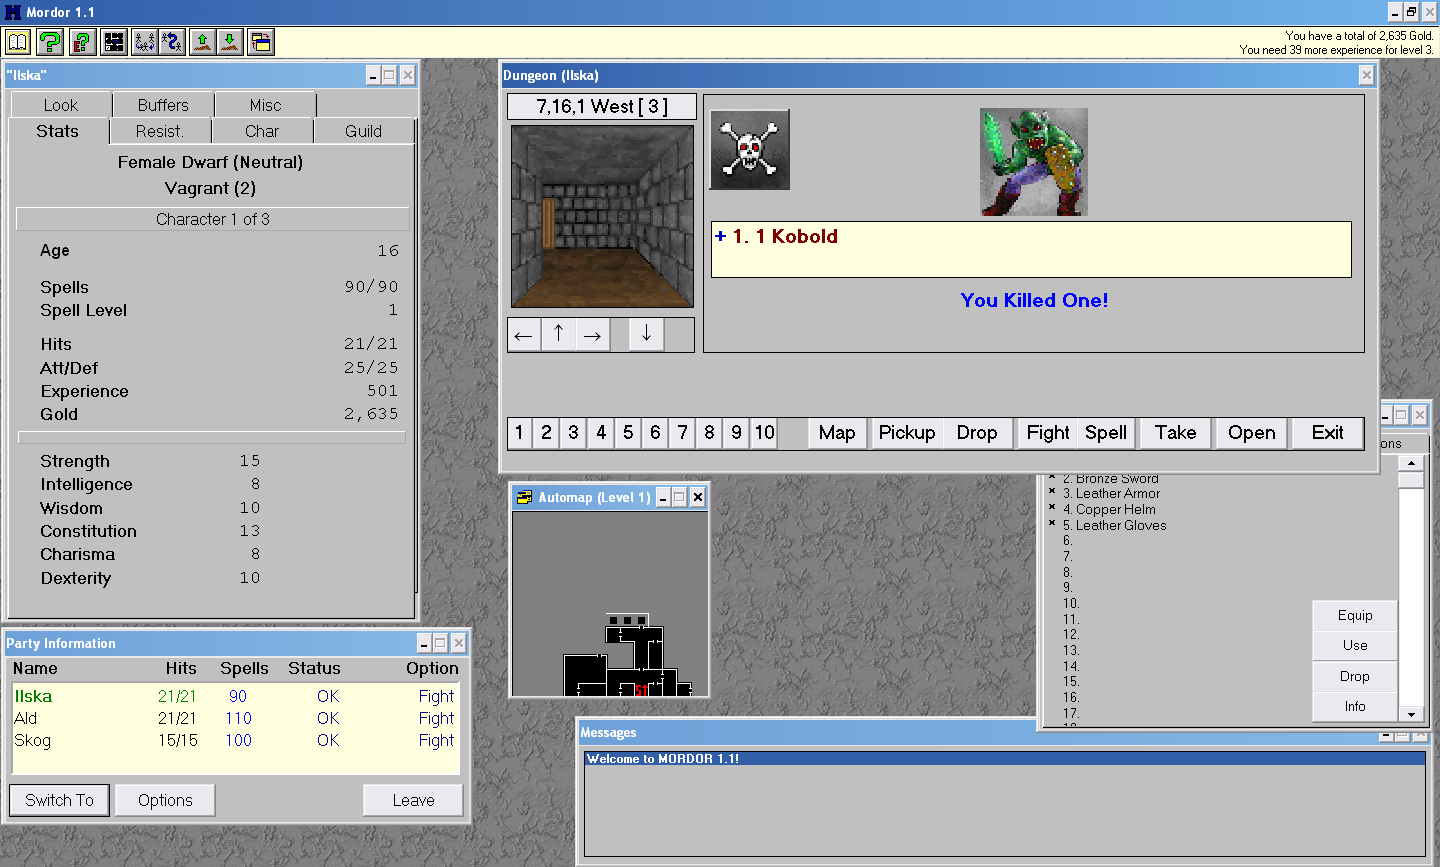Click dungeon quick slot button 7
The height and width of the screenshot is (867, 1440).
tap(682, 433)
